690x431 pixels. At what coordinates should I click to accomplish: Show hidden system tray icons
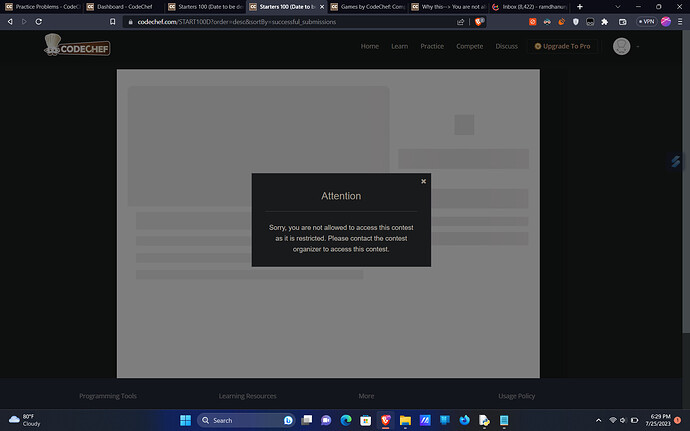point(598,420)
